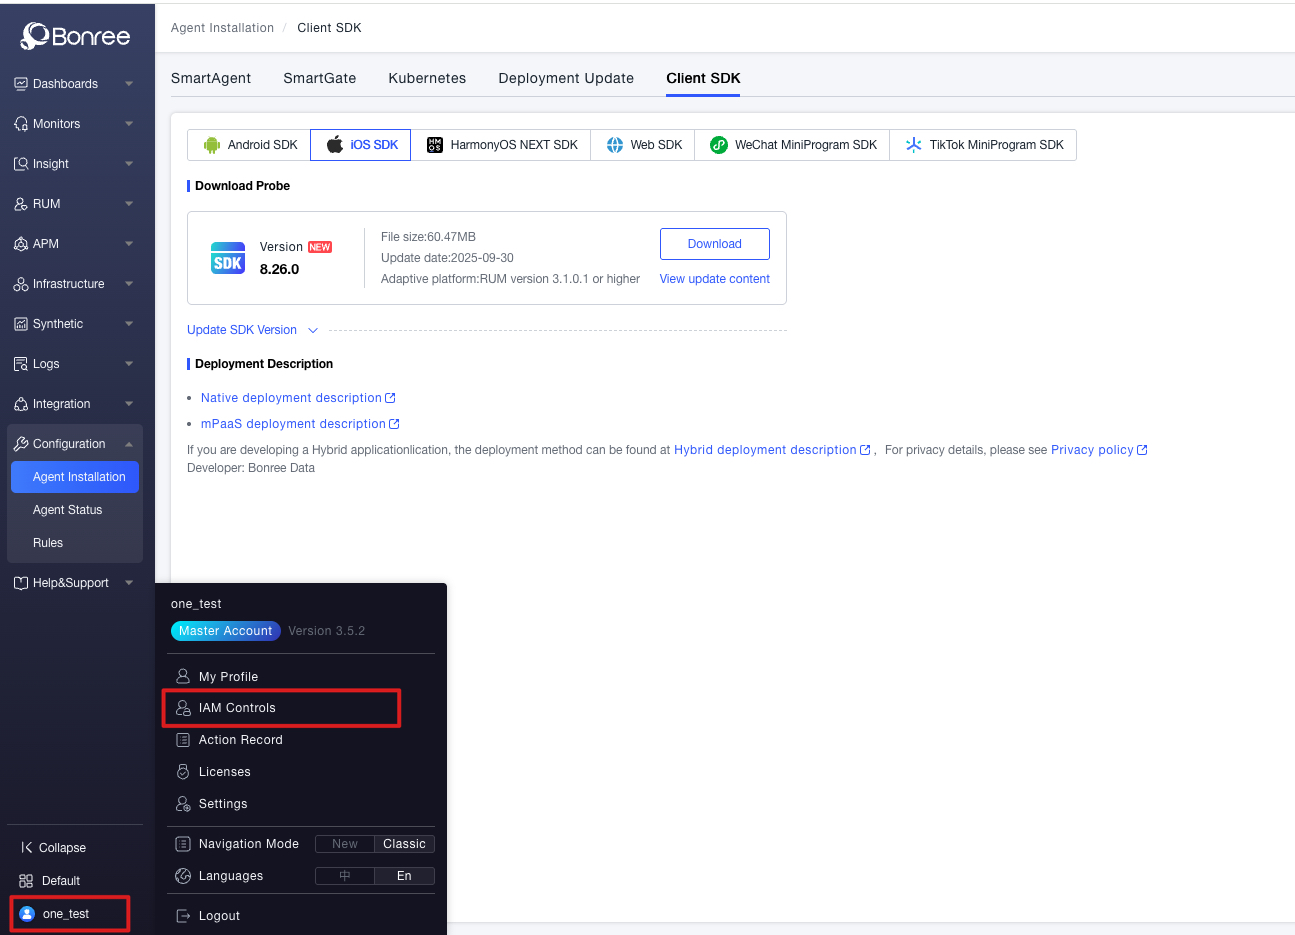Open the Native deployment description link
Screen dimensions: 1295x935
tap(292, 398)
